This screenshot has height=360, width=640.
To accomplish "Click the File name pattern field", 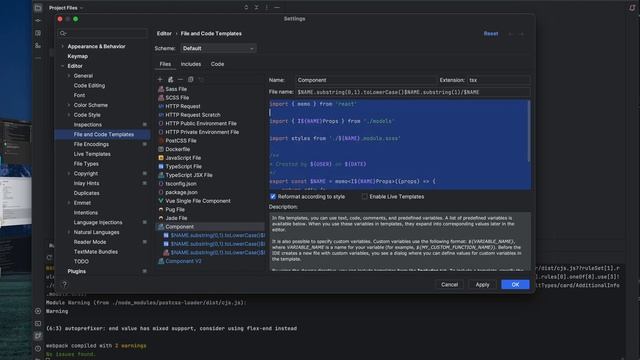I will (x=413, y=92).
